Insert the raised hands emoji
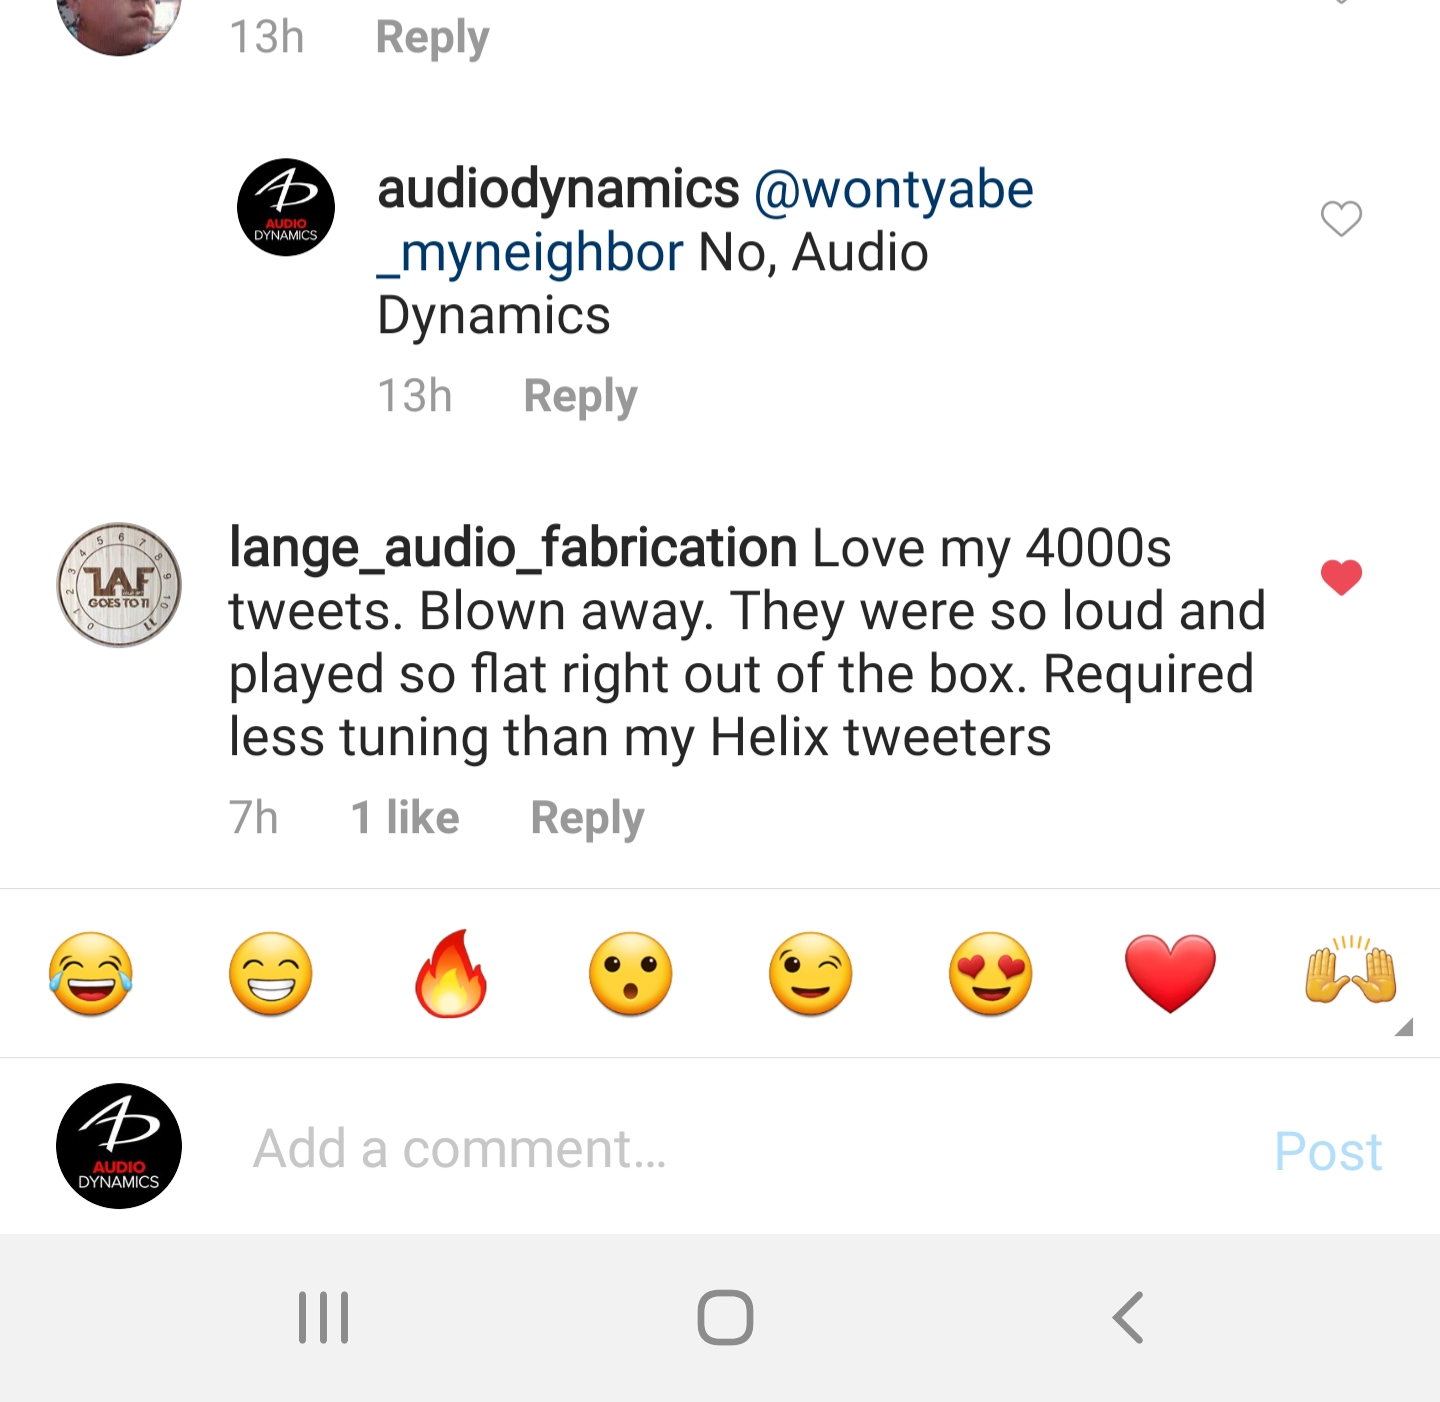Image resolution: width=1440 pixels, height=1402 pixels. (1351, 970)
